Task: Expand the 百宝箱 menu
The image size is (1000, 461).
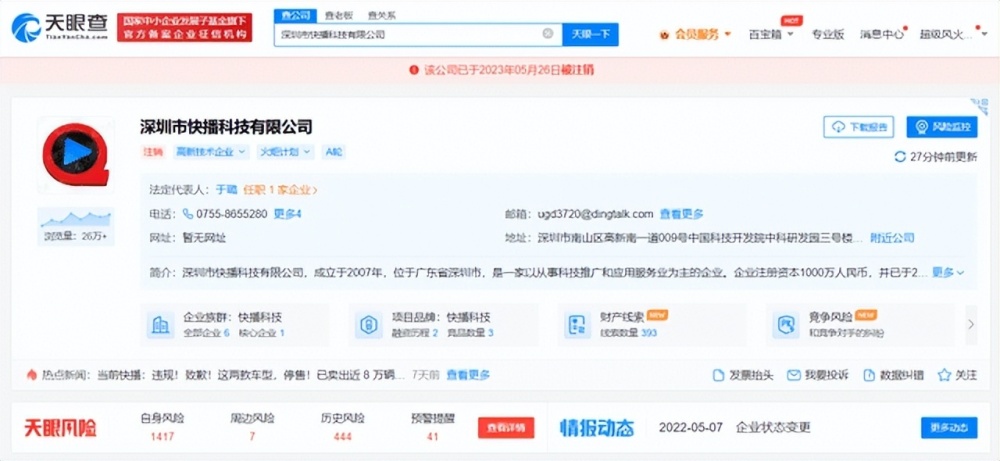Action: click(x=770, y=34)
